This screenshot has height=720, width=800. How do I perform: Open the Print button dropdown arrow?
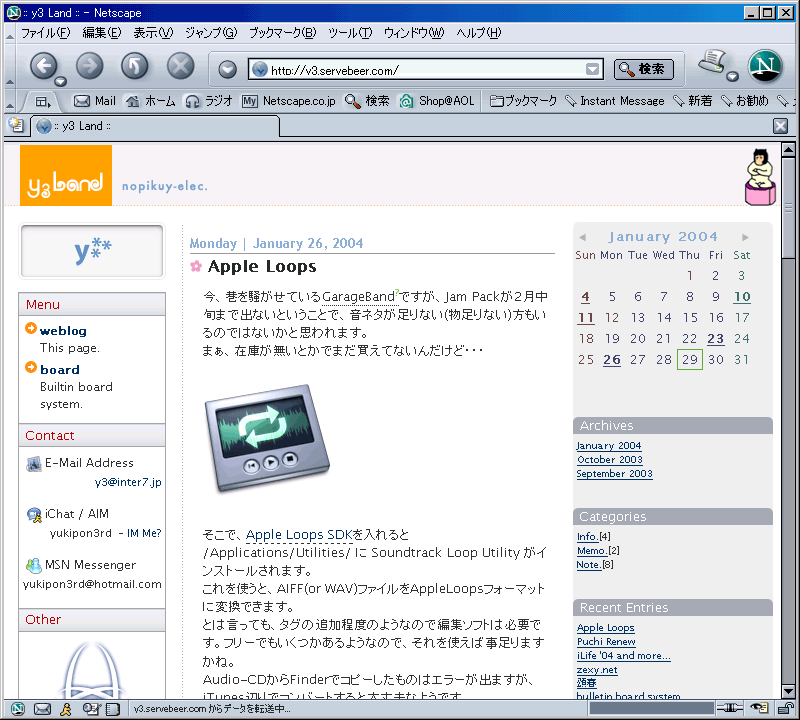(733, 77)
